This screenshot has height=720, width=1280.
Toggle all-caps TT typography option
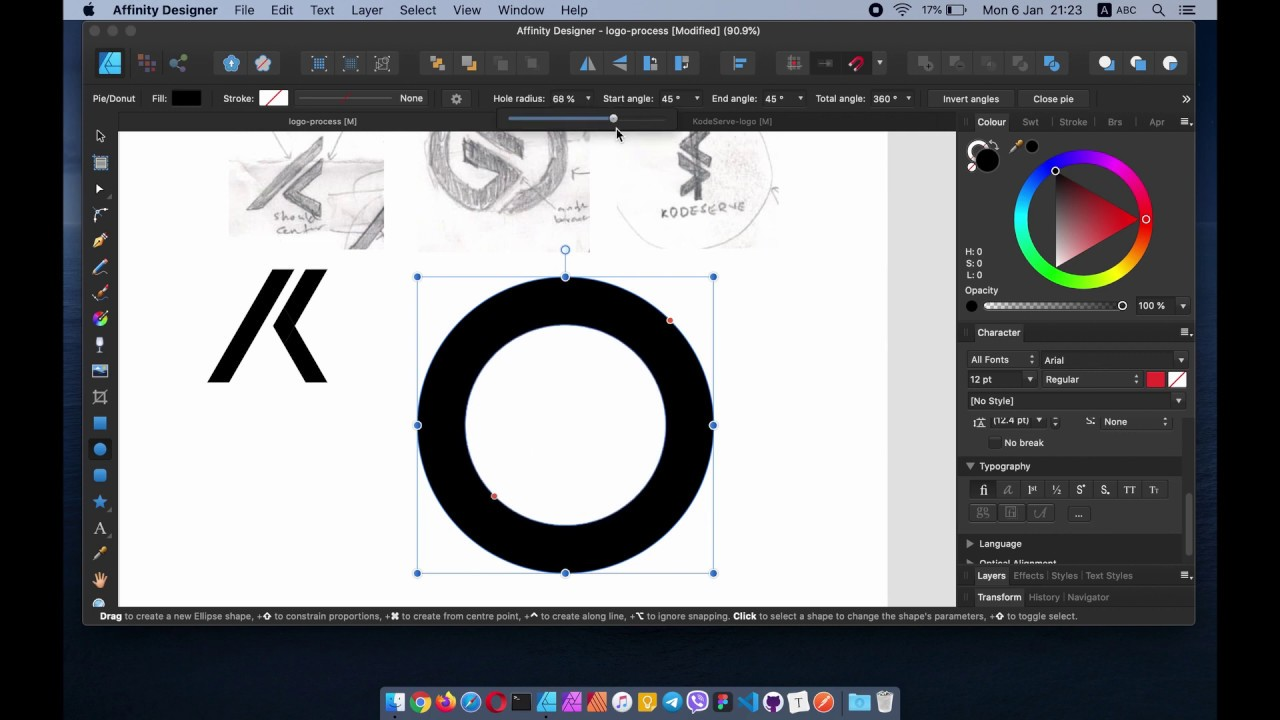click(x=1129, y=490)
